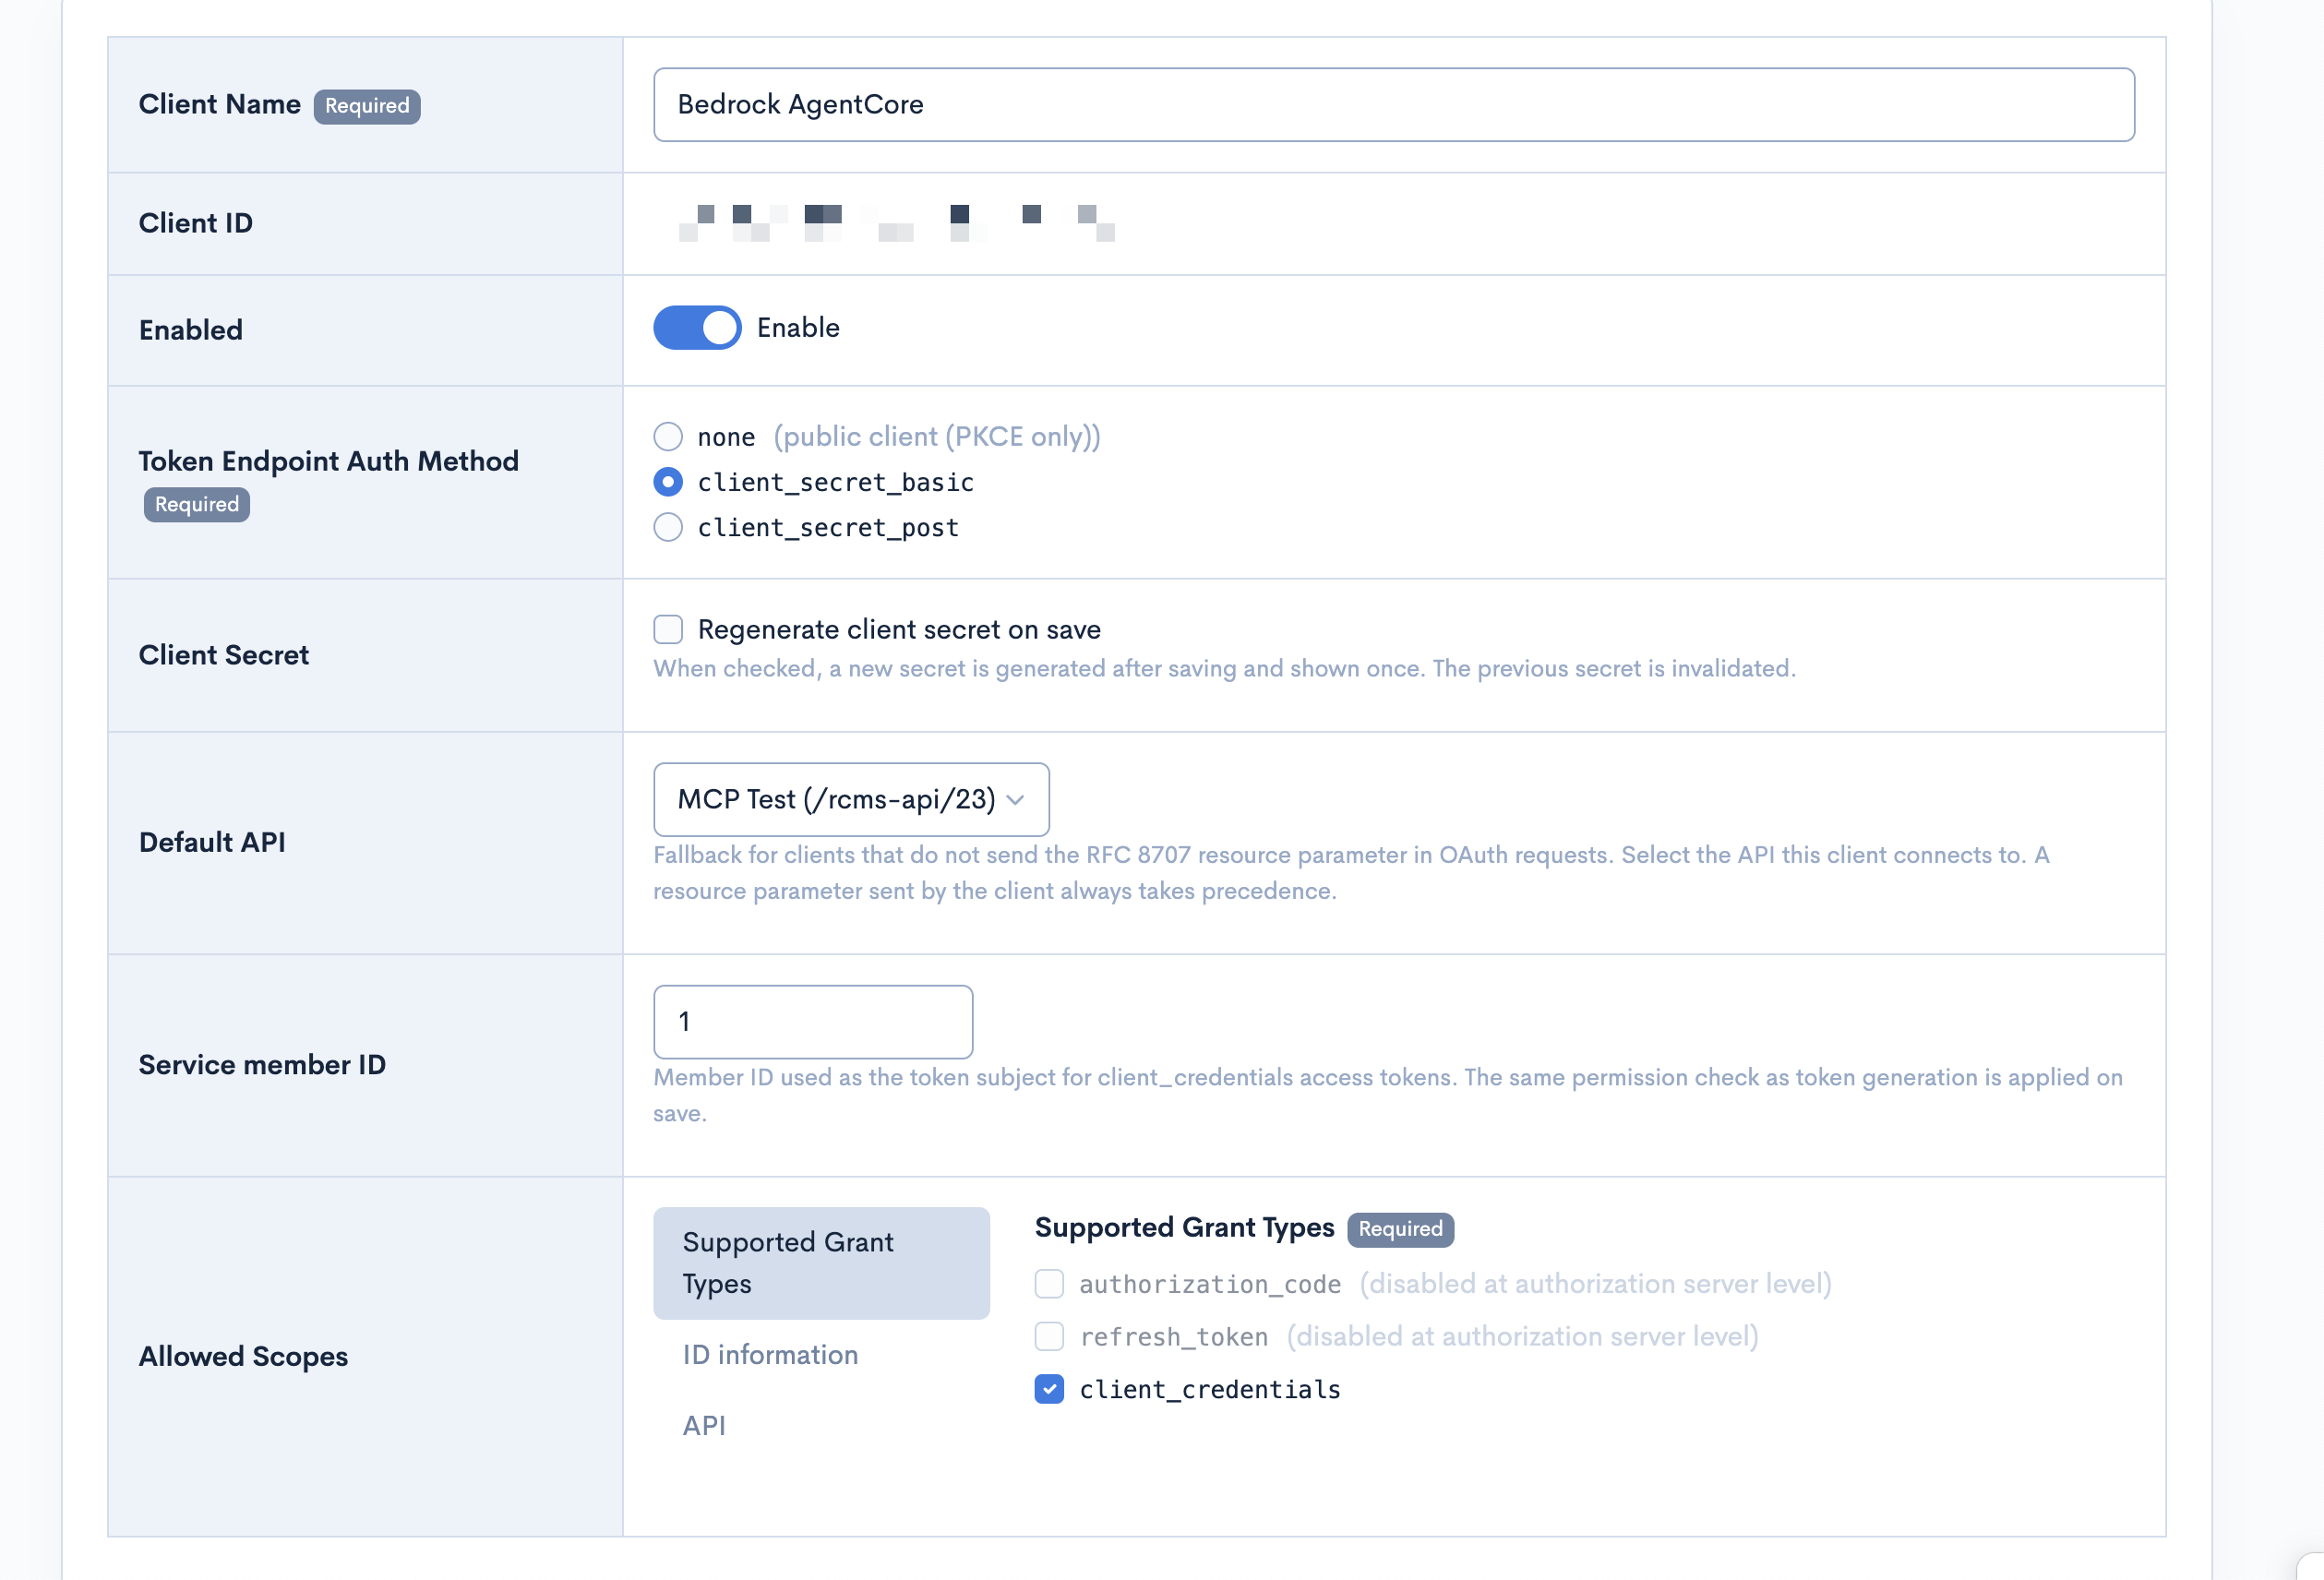
Task: Click the Required badge beside Client Name
Action: coord(367,106)
